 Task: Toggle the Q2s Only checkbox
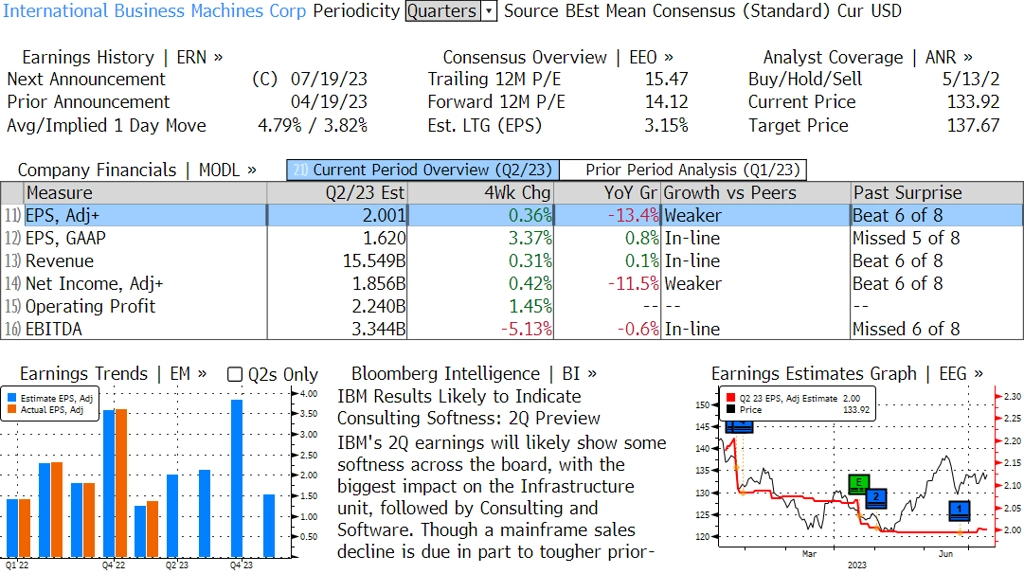tap(234, 374)
